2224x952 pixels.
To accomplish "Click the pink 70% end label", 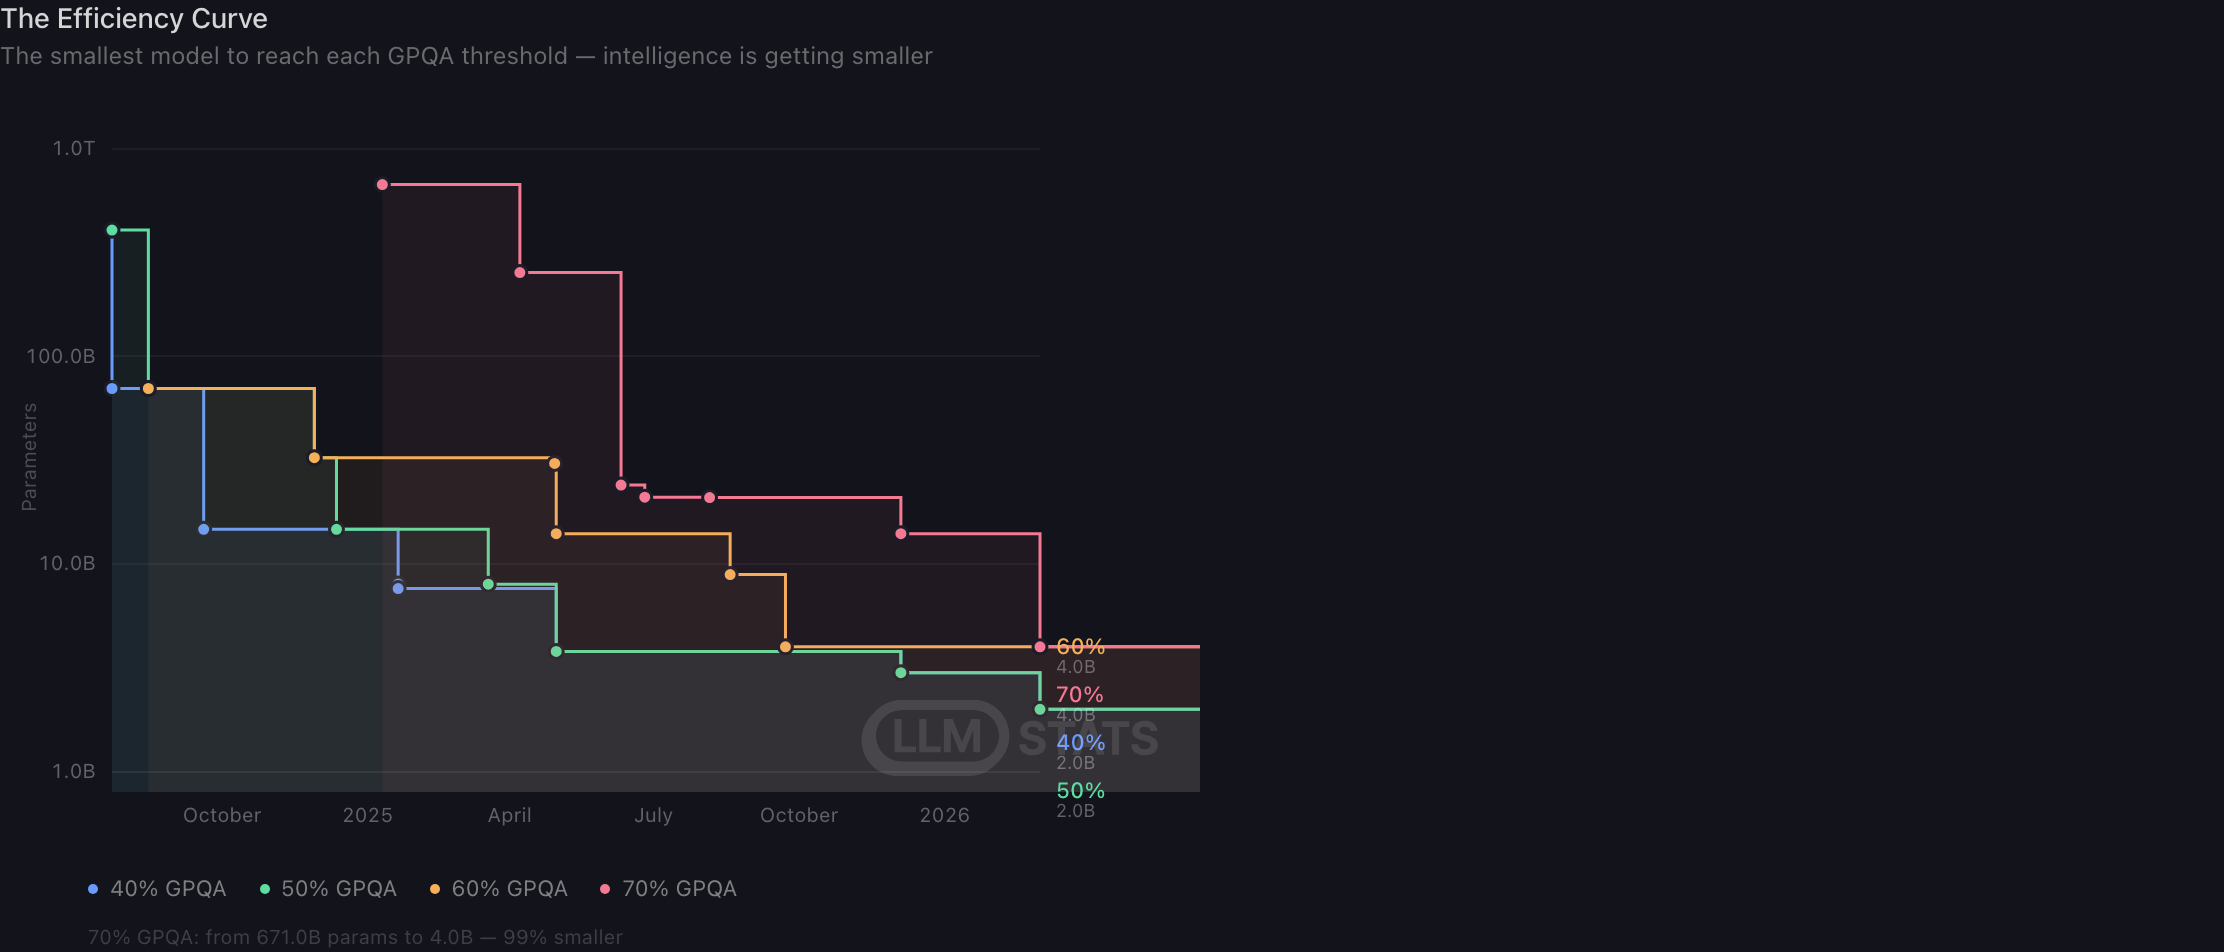I will coord(1080,694).
